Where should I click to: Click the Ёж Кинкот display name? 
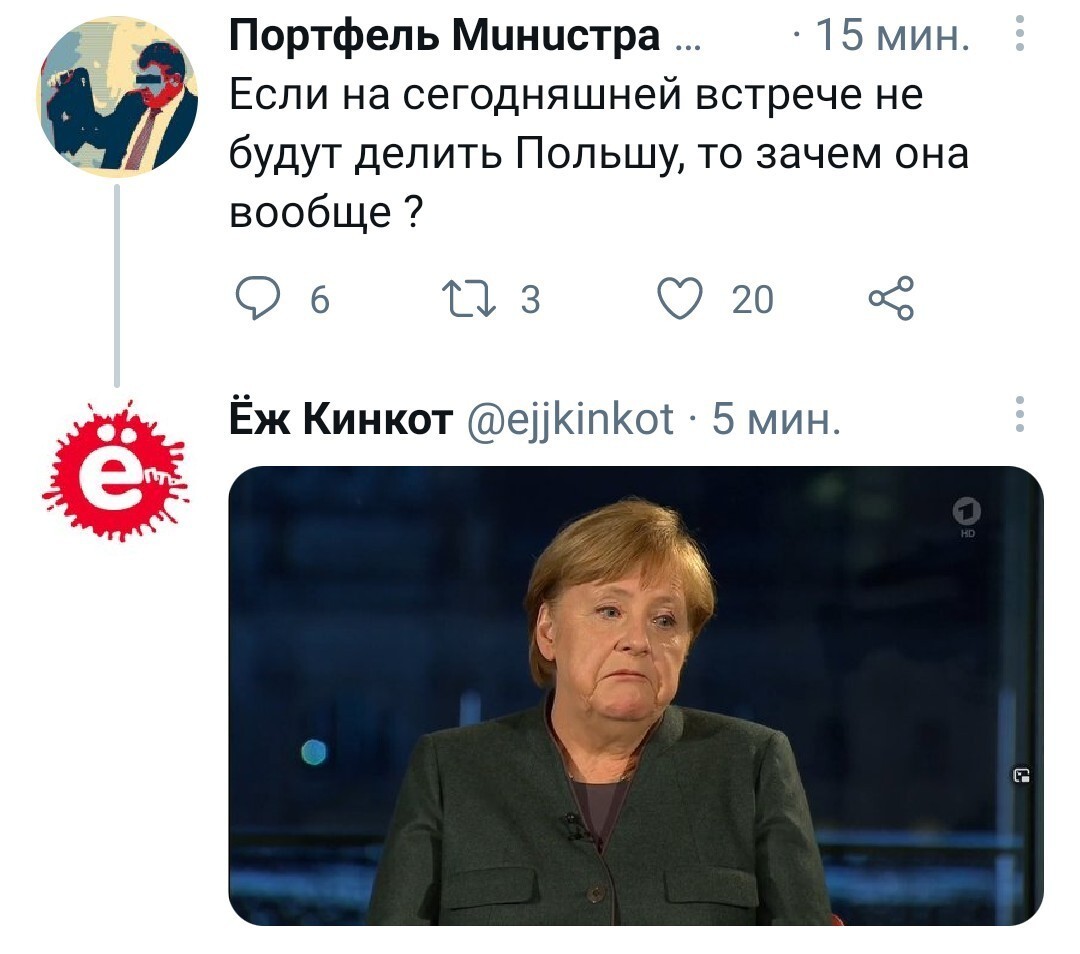[341, 417]
